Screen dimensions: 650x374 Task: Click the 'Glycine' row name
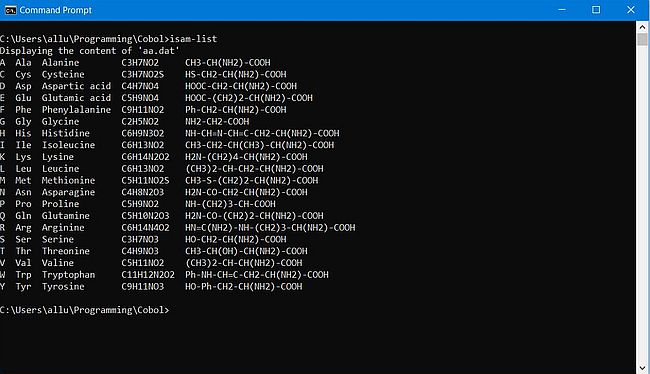[60, 121]
